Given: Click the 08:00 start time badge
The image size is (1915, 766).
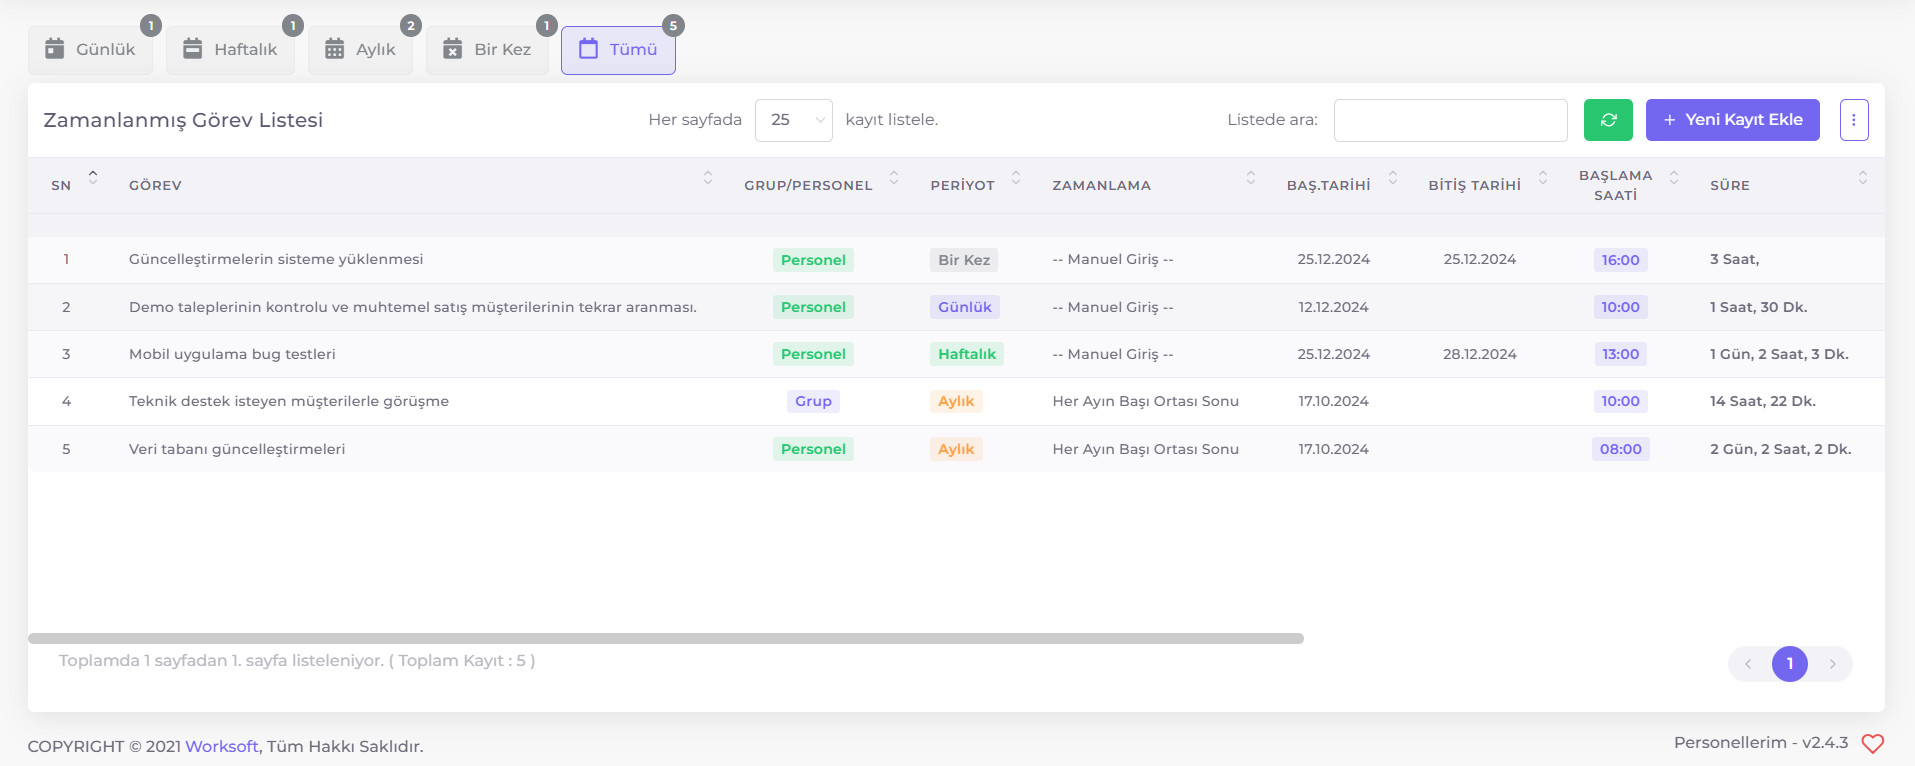Looking at the screenshot, I should point(1620,449).
